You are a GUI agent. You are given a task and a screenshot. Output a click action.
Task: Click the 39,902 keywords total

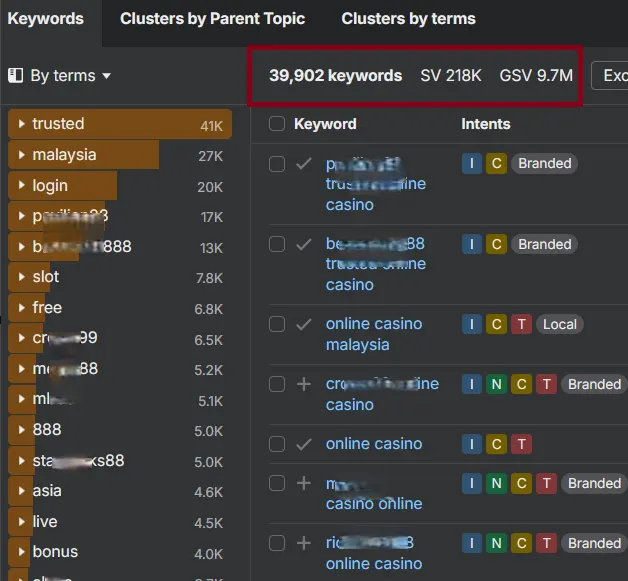(x=336, y=75)
